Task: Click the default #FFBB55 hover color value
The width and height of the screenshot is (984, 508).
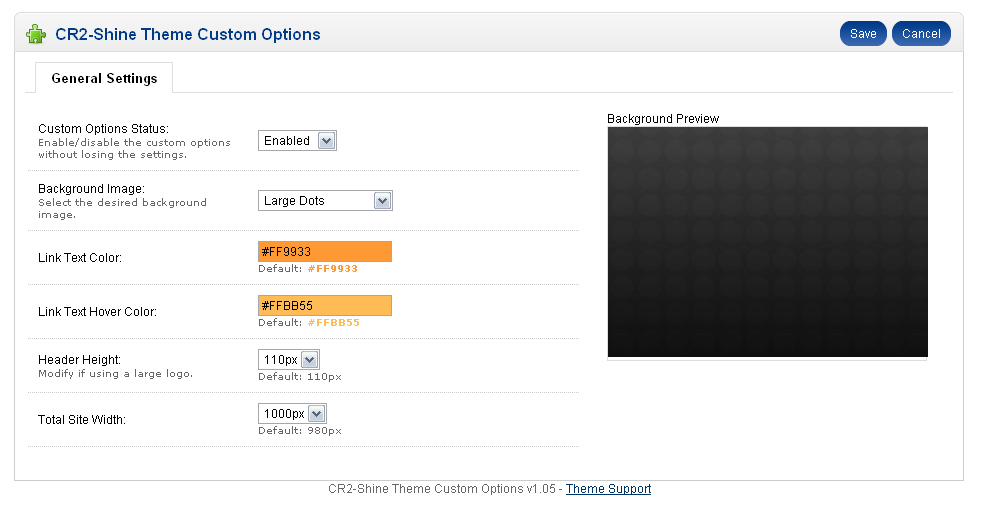Action: pyautogui.click(x=333, y=323)
